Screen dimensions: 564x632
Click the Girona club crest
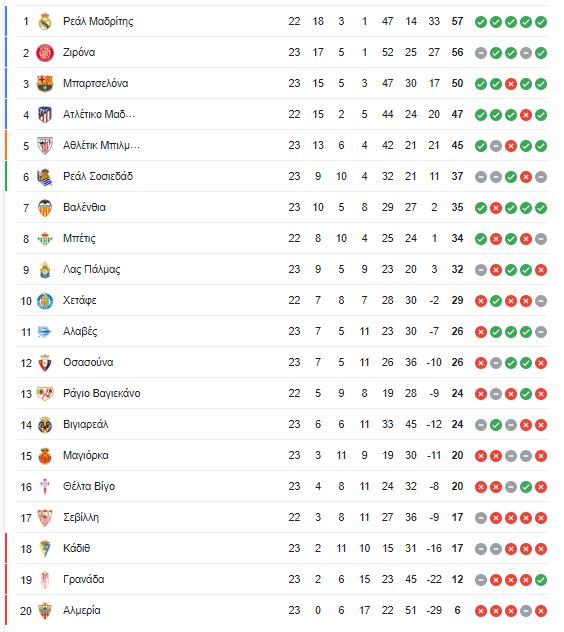click(45, 53)
